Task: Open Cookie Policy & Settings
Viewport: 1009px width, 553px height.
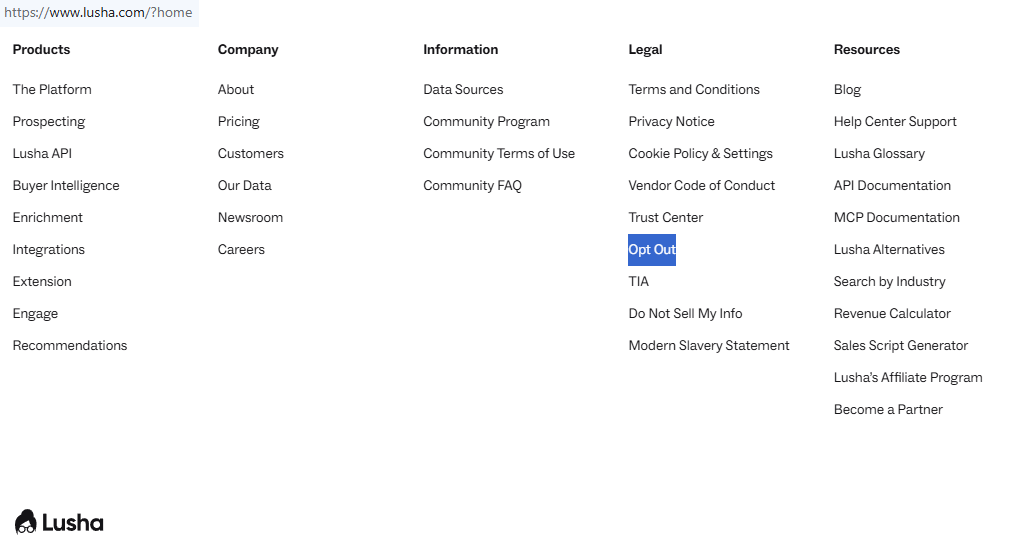Action: (x=700, y=154)
